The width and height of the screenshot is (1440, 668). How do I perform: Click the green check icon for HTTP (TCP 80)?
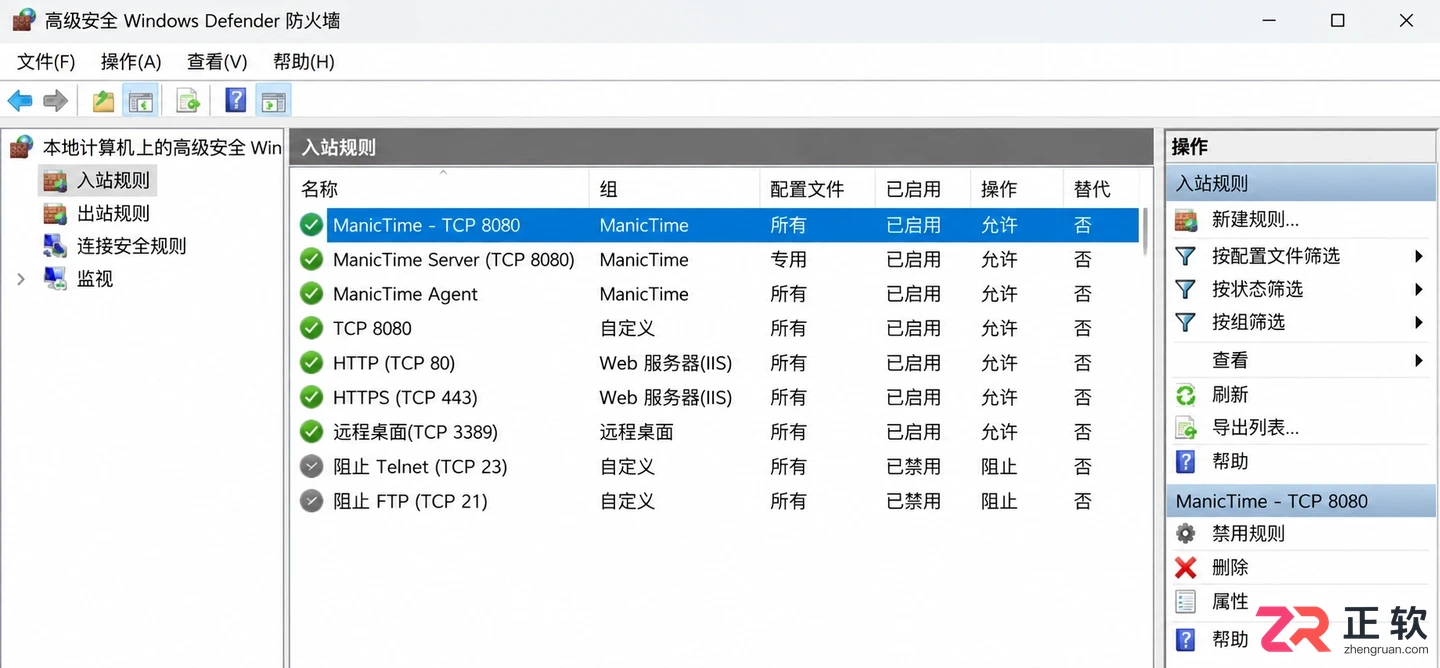pyautogui.click(x=312, y=363)
